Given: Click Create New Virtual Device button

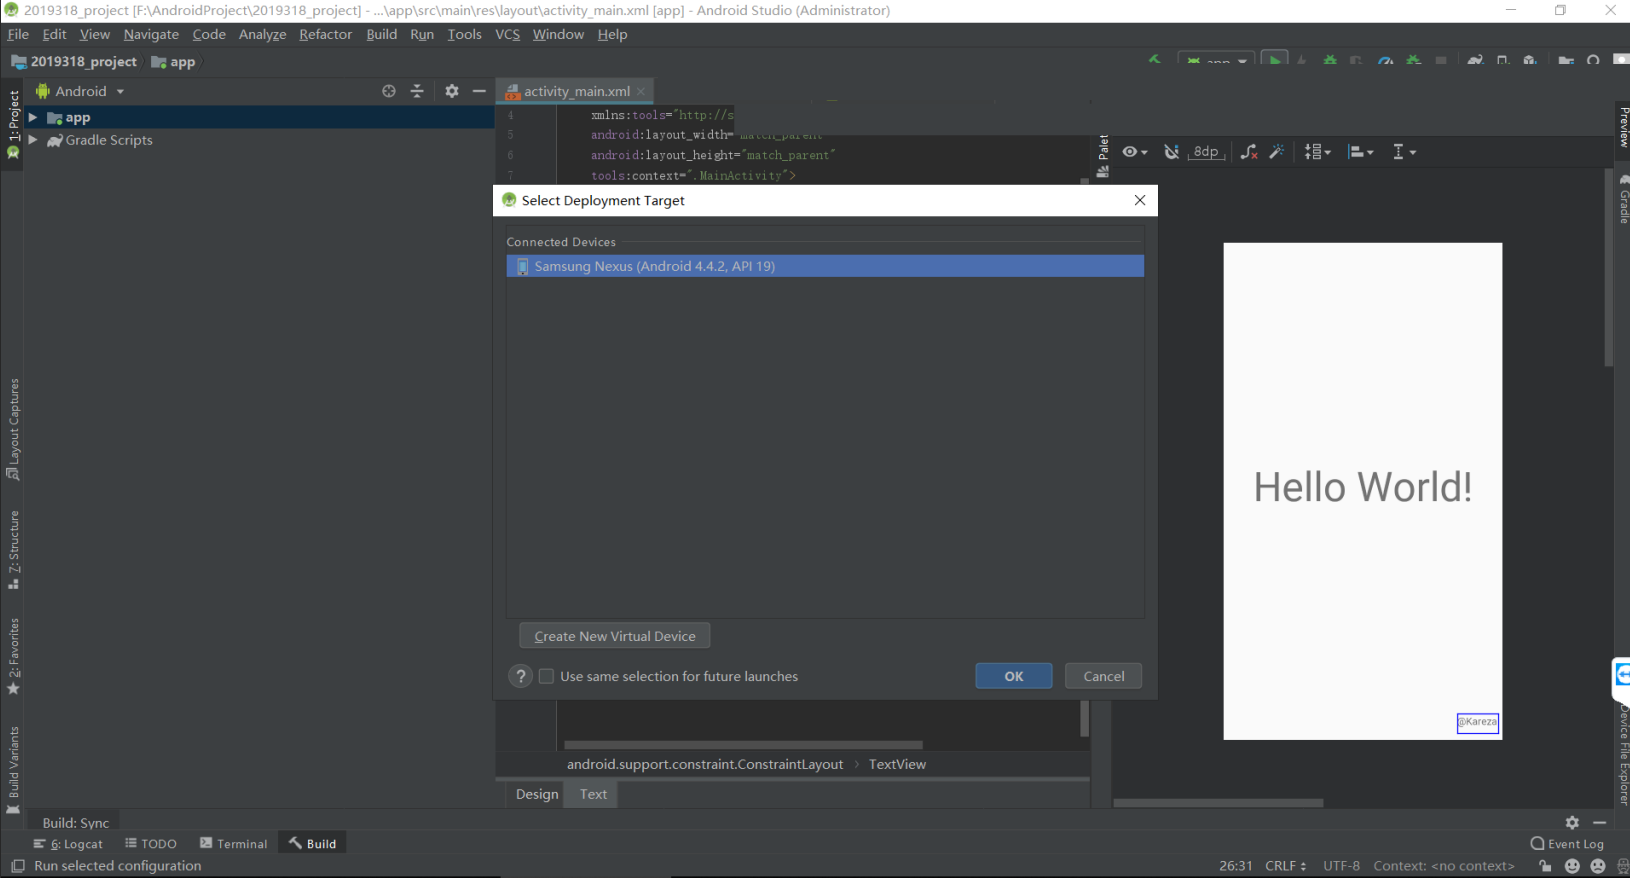Looking at the screenshot, I should (615, 636).
